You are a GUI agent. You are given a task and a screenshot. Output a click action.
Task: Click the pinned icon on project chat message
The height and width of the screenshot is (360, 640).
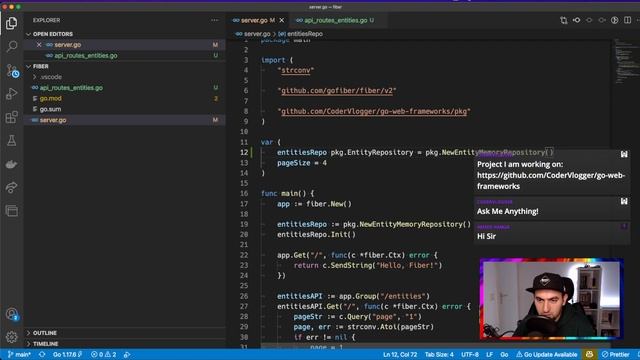click(x=624, y=154)
